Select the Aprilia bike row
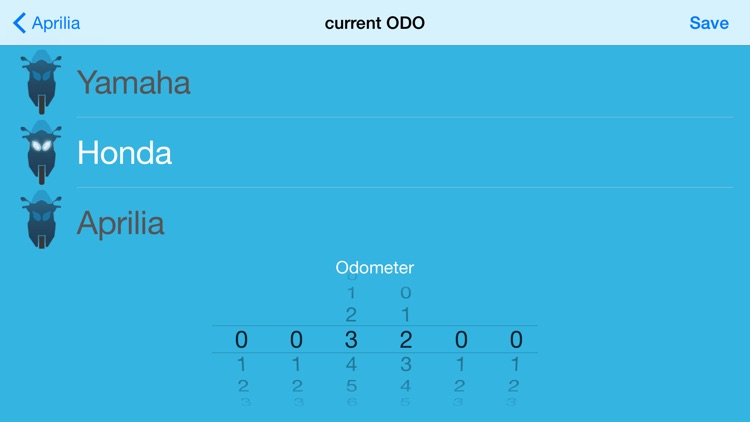 tap(375, 222)
